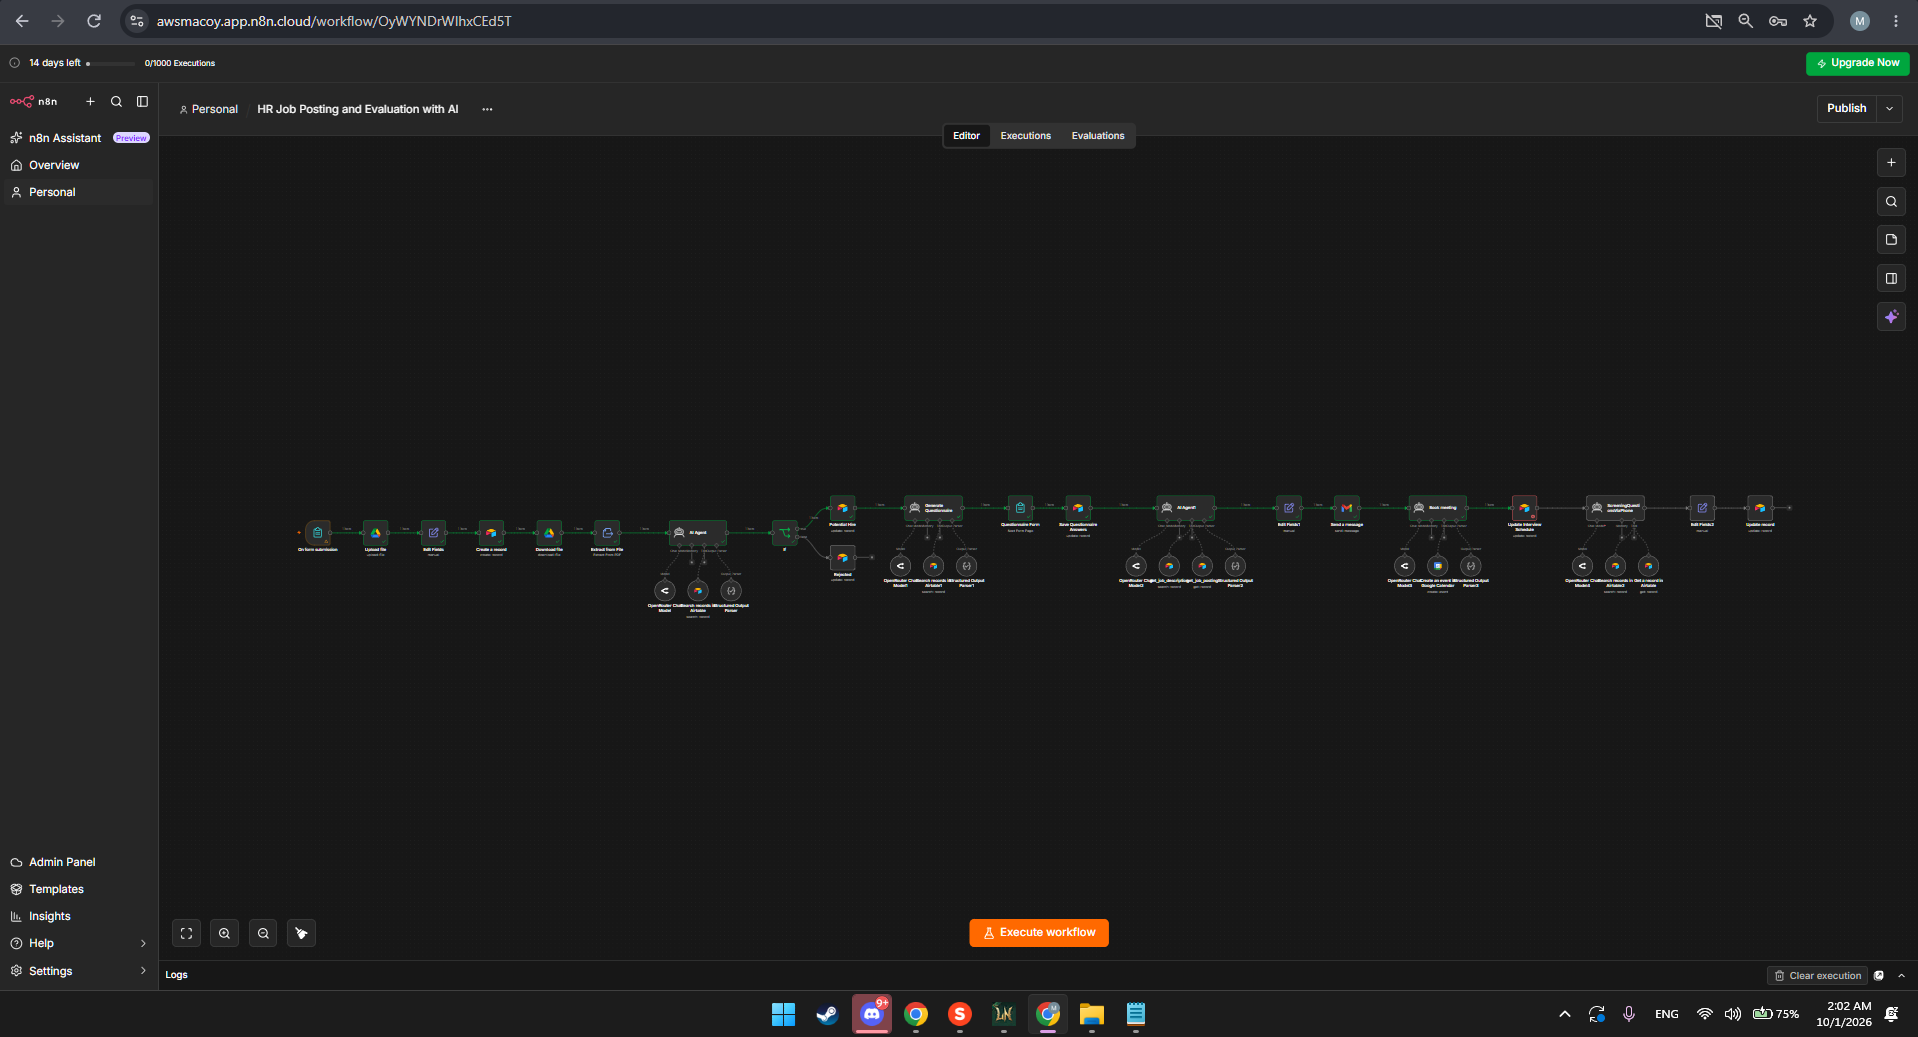1918x1037 pixels.
Task: Click the Execute workflow button
Action: (x=1039, y=932)
